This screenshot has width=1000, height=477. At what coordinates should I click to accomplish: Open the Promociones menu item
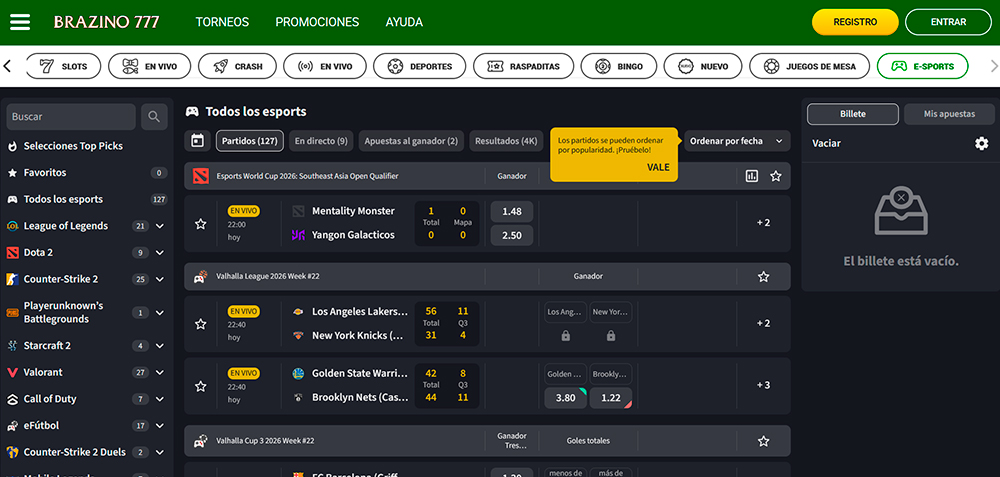pos(317,22)
